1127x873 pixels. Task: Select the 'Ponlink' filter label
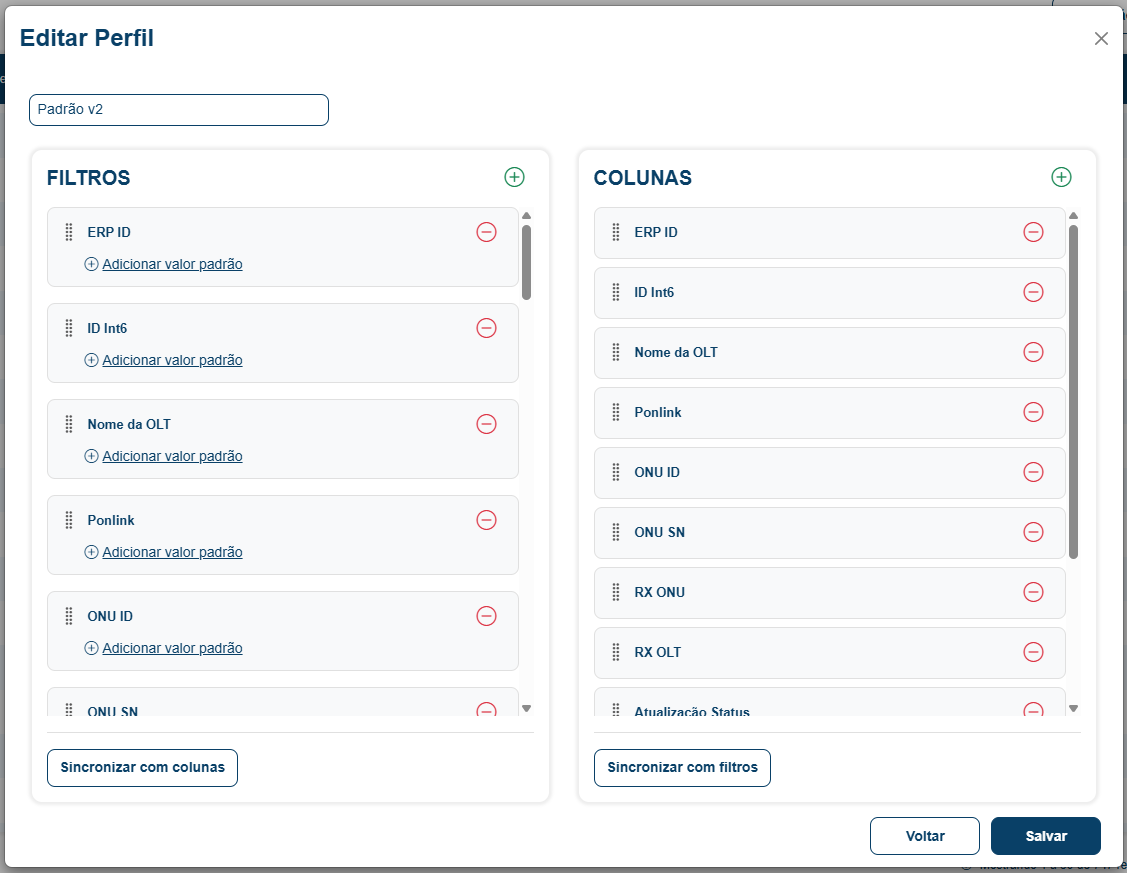tap(111, 520)
